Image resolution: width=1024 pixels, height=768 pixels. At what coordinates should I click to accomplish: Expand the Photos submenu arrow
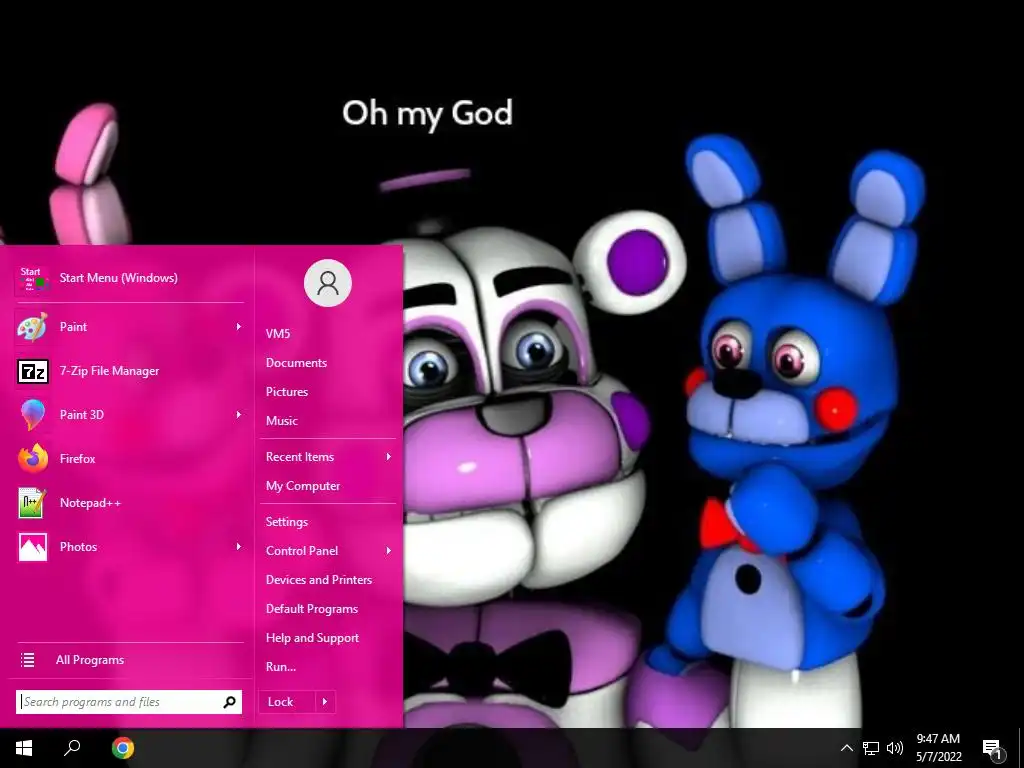tap(238, 547)
